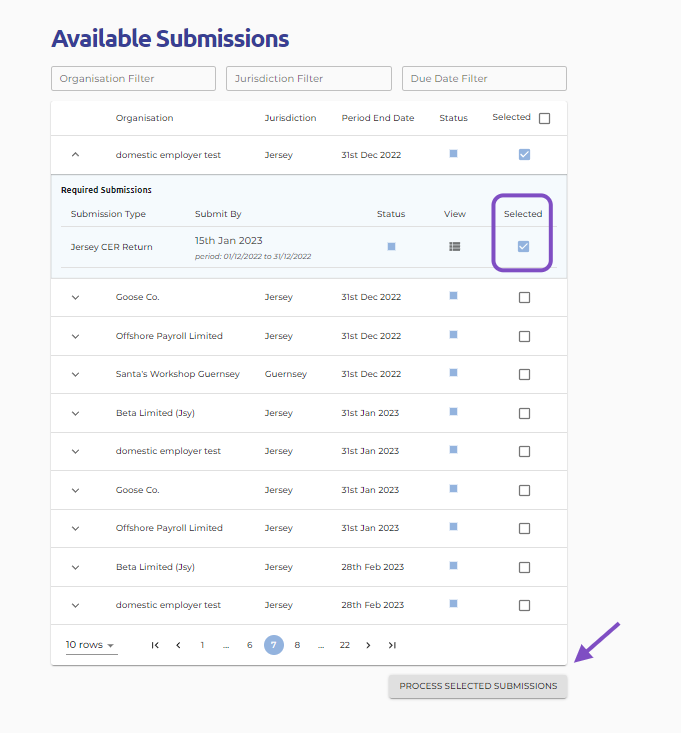Click the Organisation column header

(144, 118)
